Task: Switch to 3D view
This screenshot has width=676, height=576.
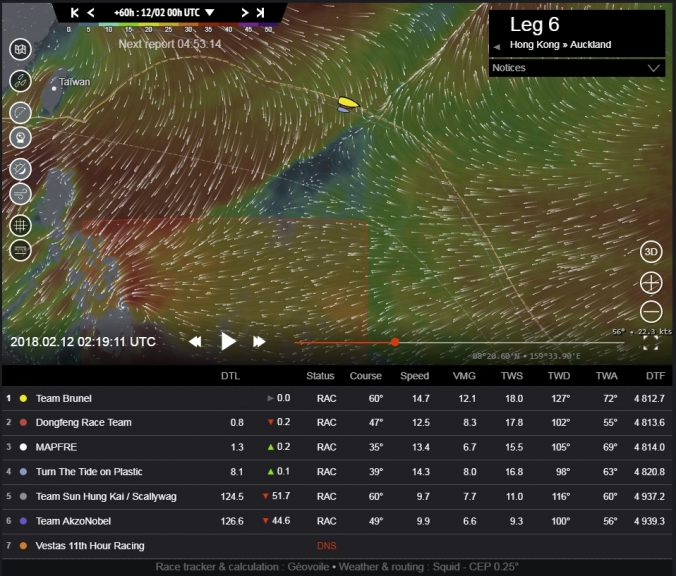Action: pyautogui.click(x=651, y=252)
